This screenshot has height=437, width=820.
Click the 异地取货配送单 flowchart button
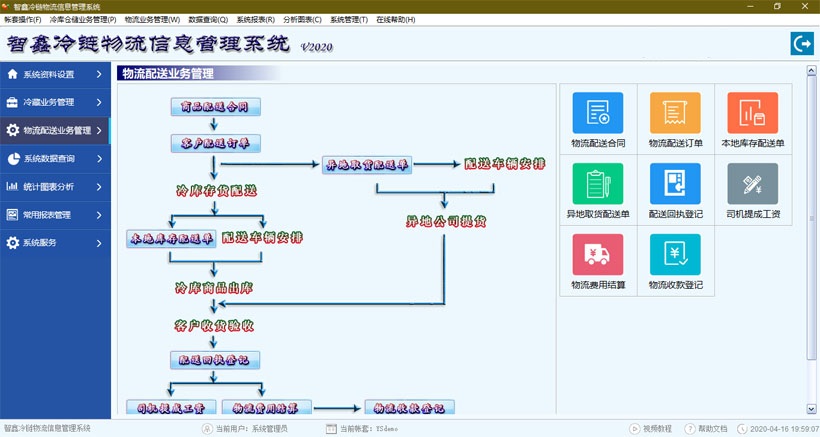[367, 165]
